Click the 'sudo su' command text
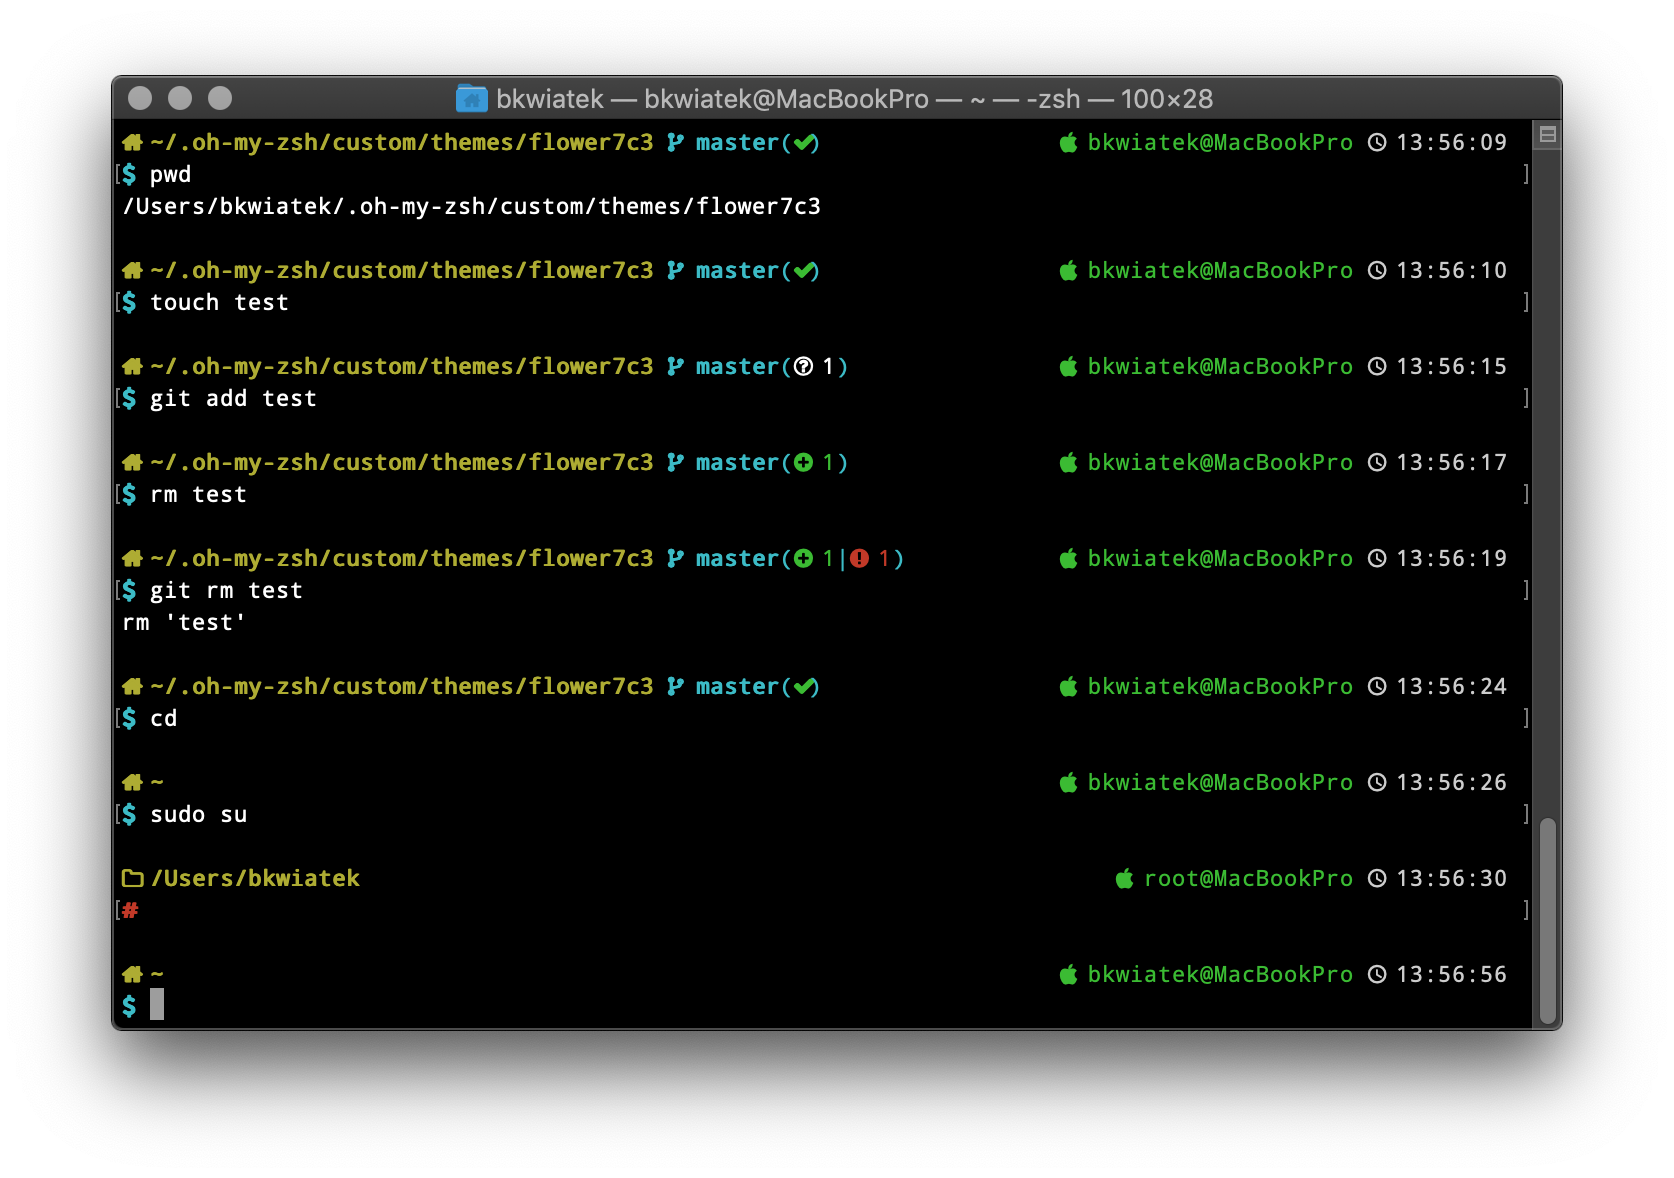The image size is (1674, 1178). coord(198,814)
